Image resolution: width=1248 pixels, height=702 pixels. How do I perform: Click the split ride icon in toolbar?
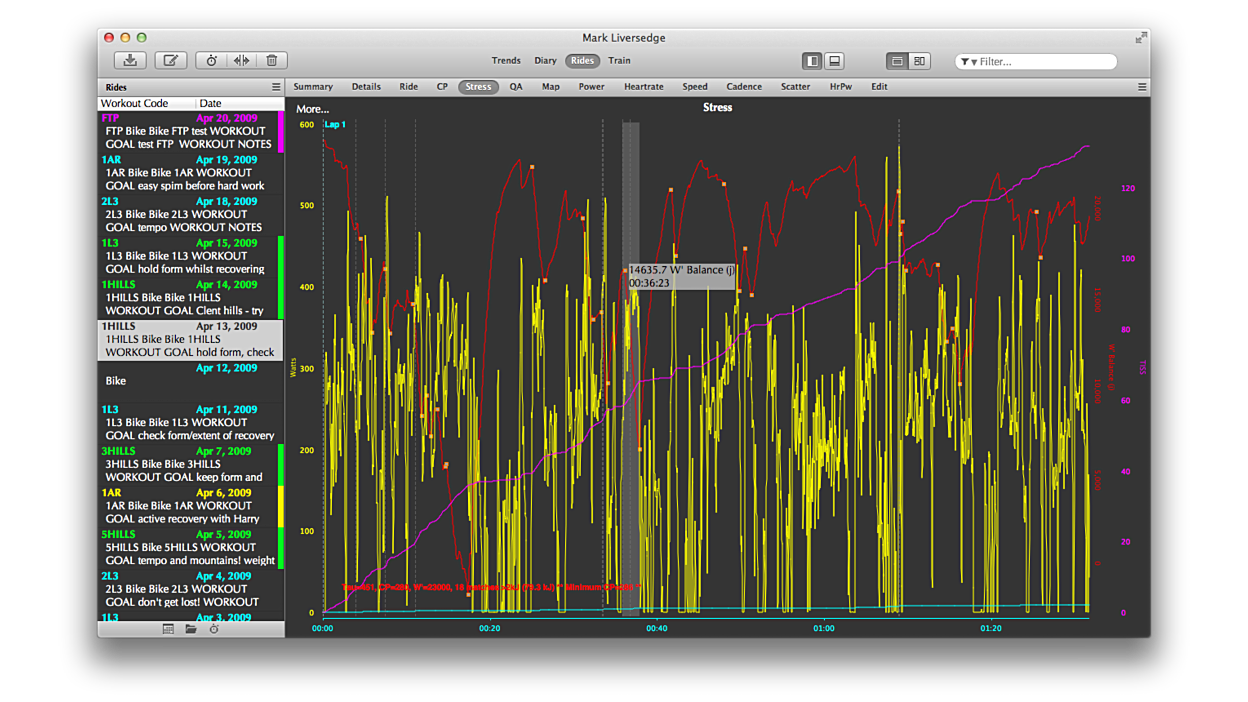[241, 61]
